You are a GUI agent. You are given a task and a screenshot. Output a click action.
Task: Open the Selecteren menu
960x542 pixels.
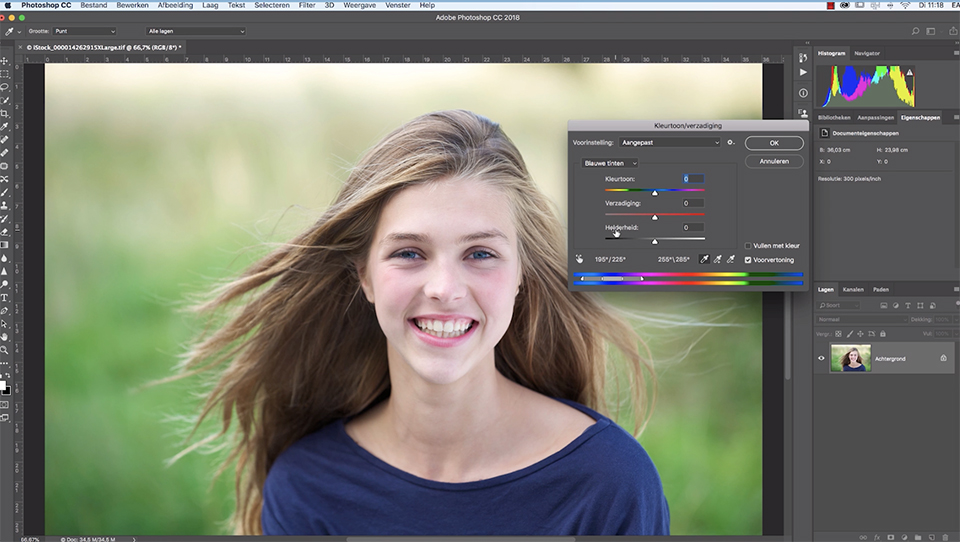coord(272,5)
